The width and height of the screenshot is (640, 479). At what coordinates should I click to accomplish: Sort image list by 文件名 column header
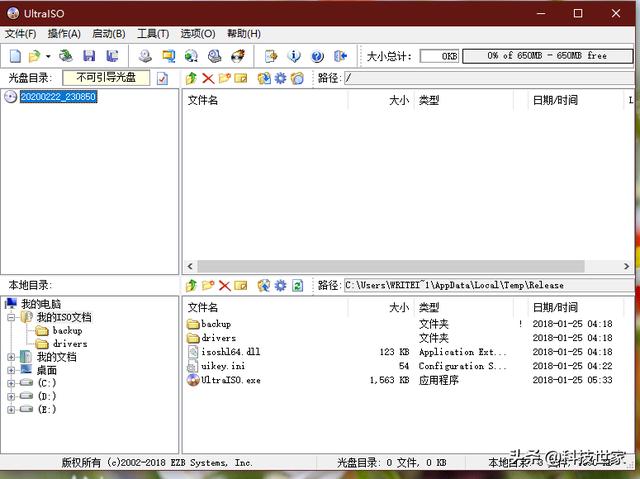pyautogui.click(x=265, y=100)
